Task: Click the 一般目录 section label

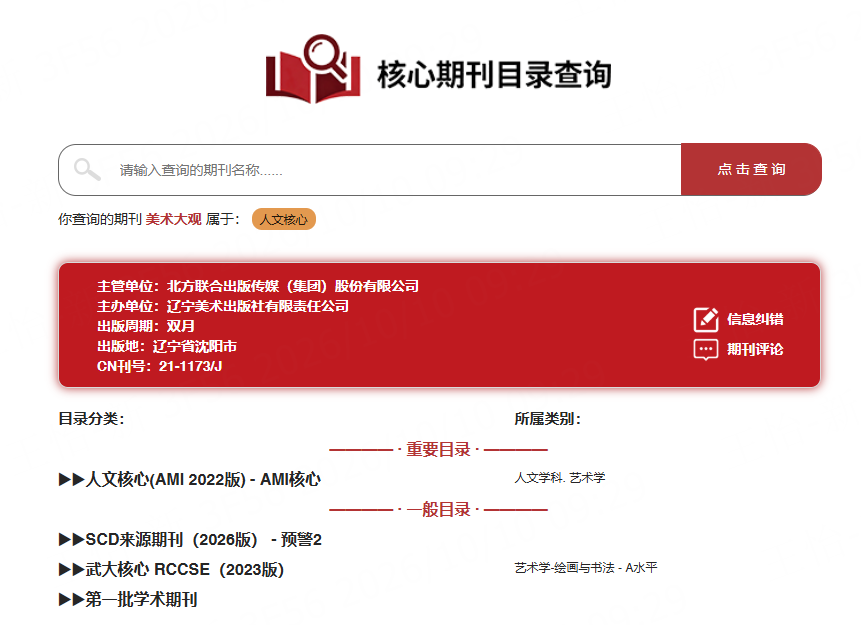Action: pyautogui.click(x=438, y=510)
